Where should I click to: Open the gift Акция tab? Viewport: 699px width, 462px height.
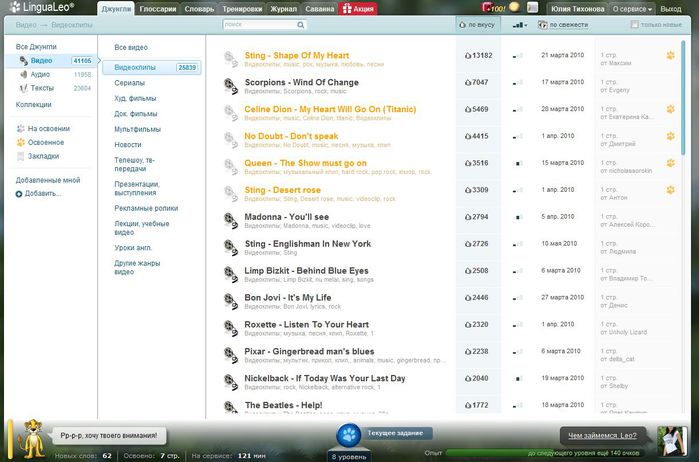click(x=358, y=8)
